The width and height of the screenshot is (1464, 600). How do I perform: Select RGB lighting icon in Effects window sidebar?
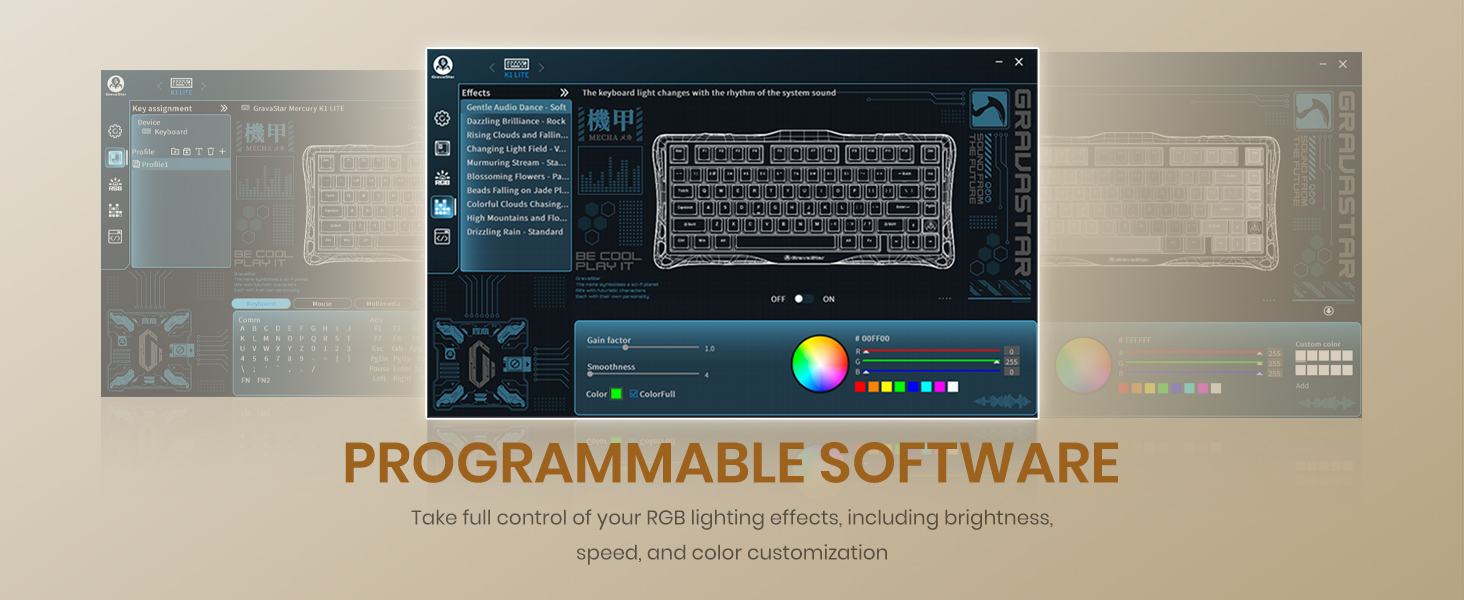click(442, 178)
